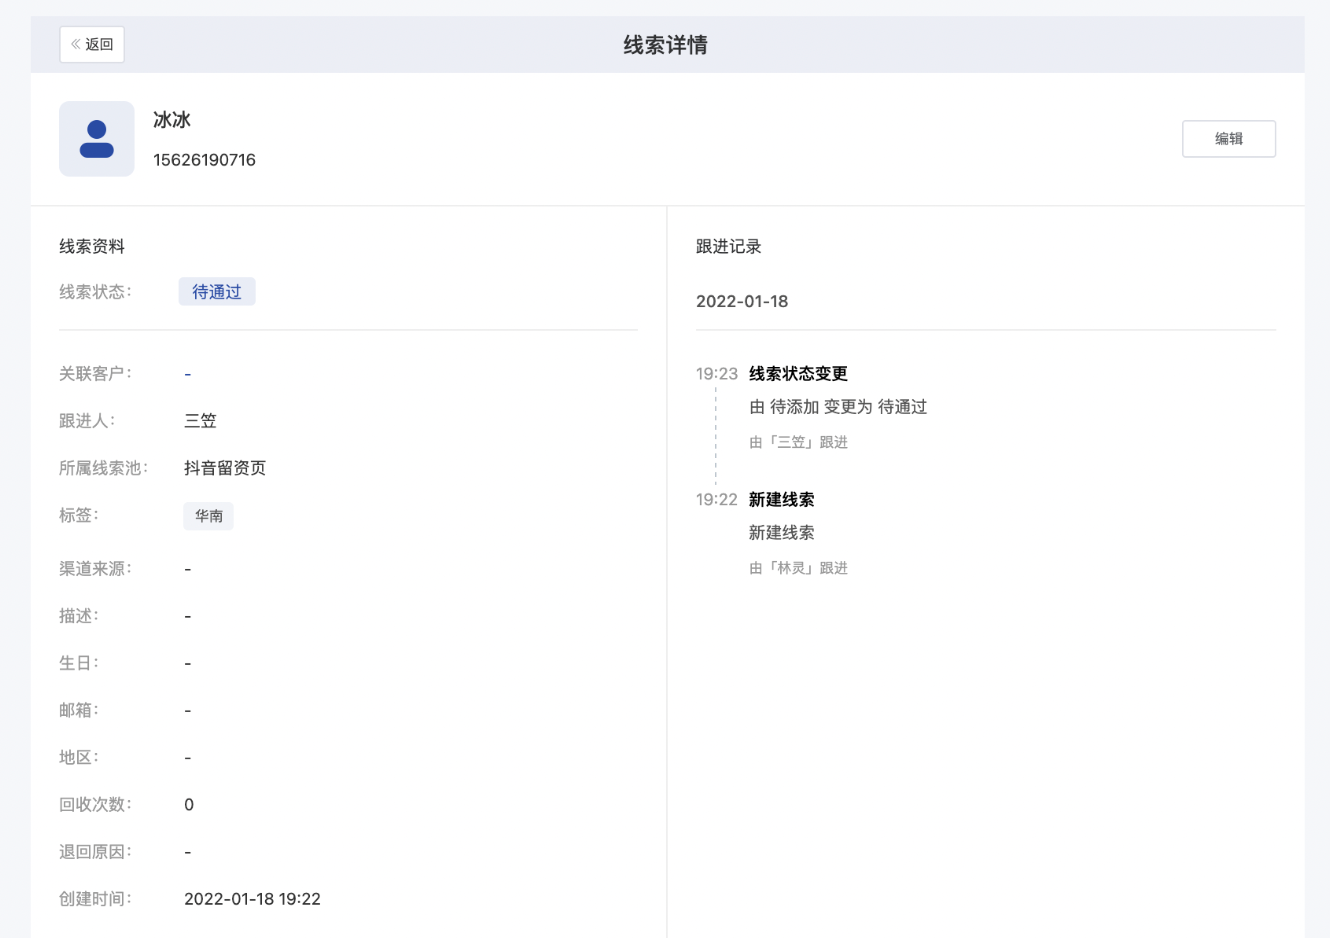Viewport: 1330px width, 938px height.
Task: Click the 跟进记录 section heading
Action: 729,246
